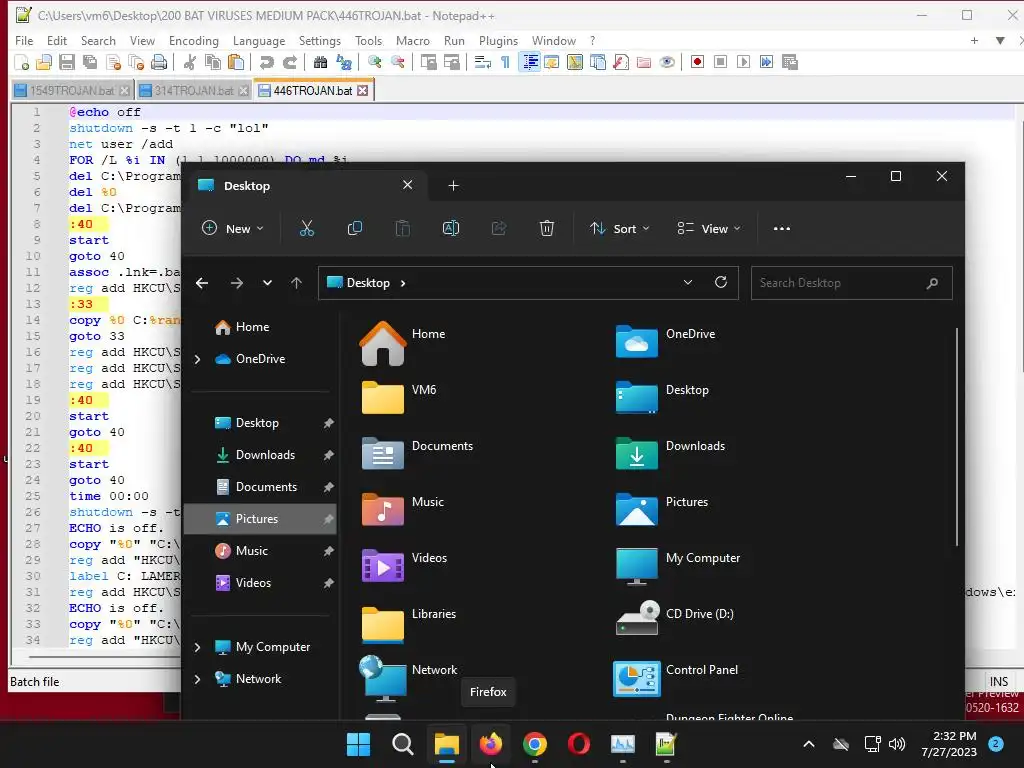Select Downloads in Explorer sidebar
This screenshot has height=768, width=1024.
(x=261, y=455)
